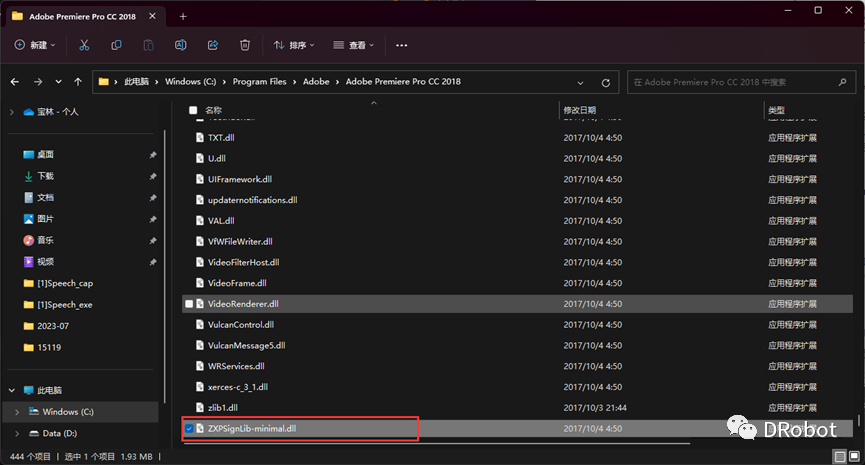Select the updaternotifications.dll file
The height and width of the screenshot is (465, 865).
(252, 200)
